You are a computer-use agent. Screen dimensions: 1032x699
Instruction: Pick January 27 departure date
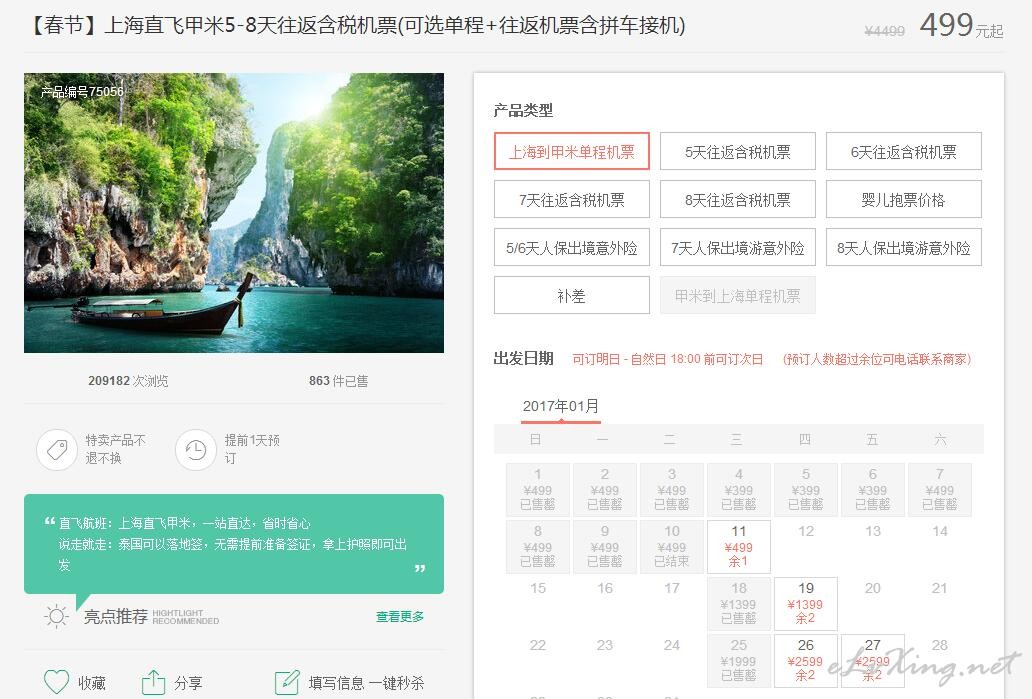[873, 661]
